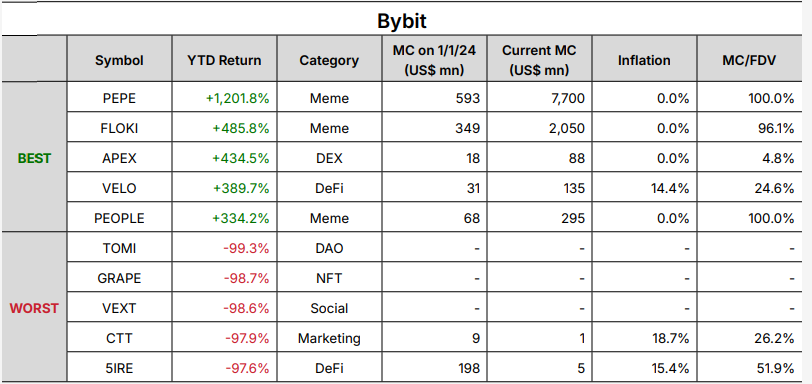This screenshot has width=812, height=384.
Task: Click 5IRE's 51.9% MC/FDV cell
Action: (x=749, y=367)
